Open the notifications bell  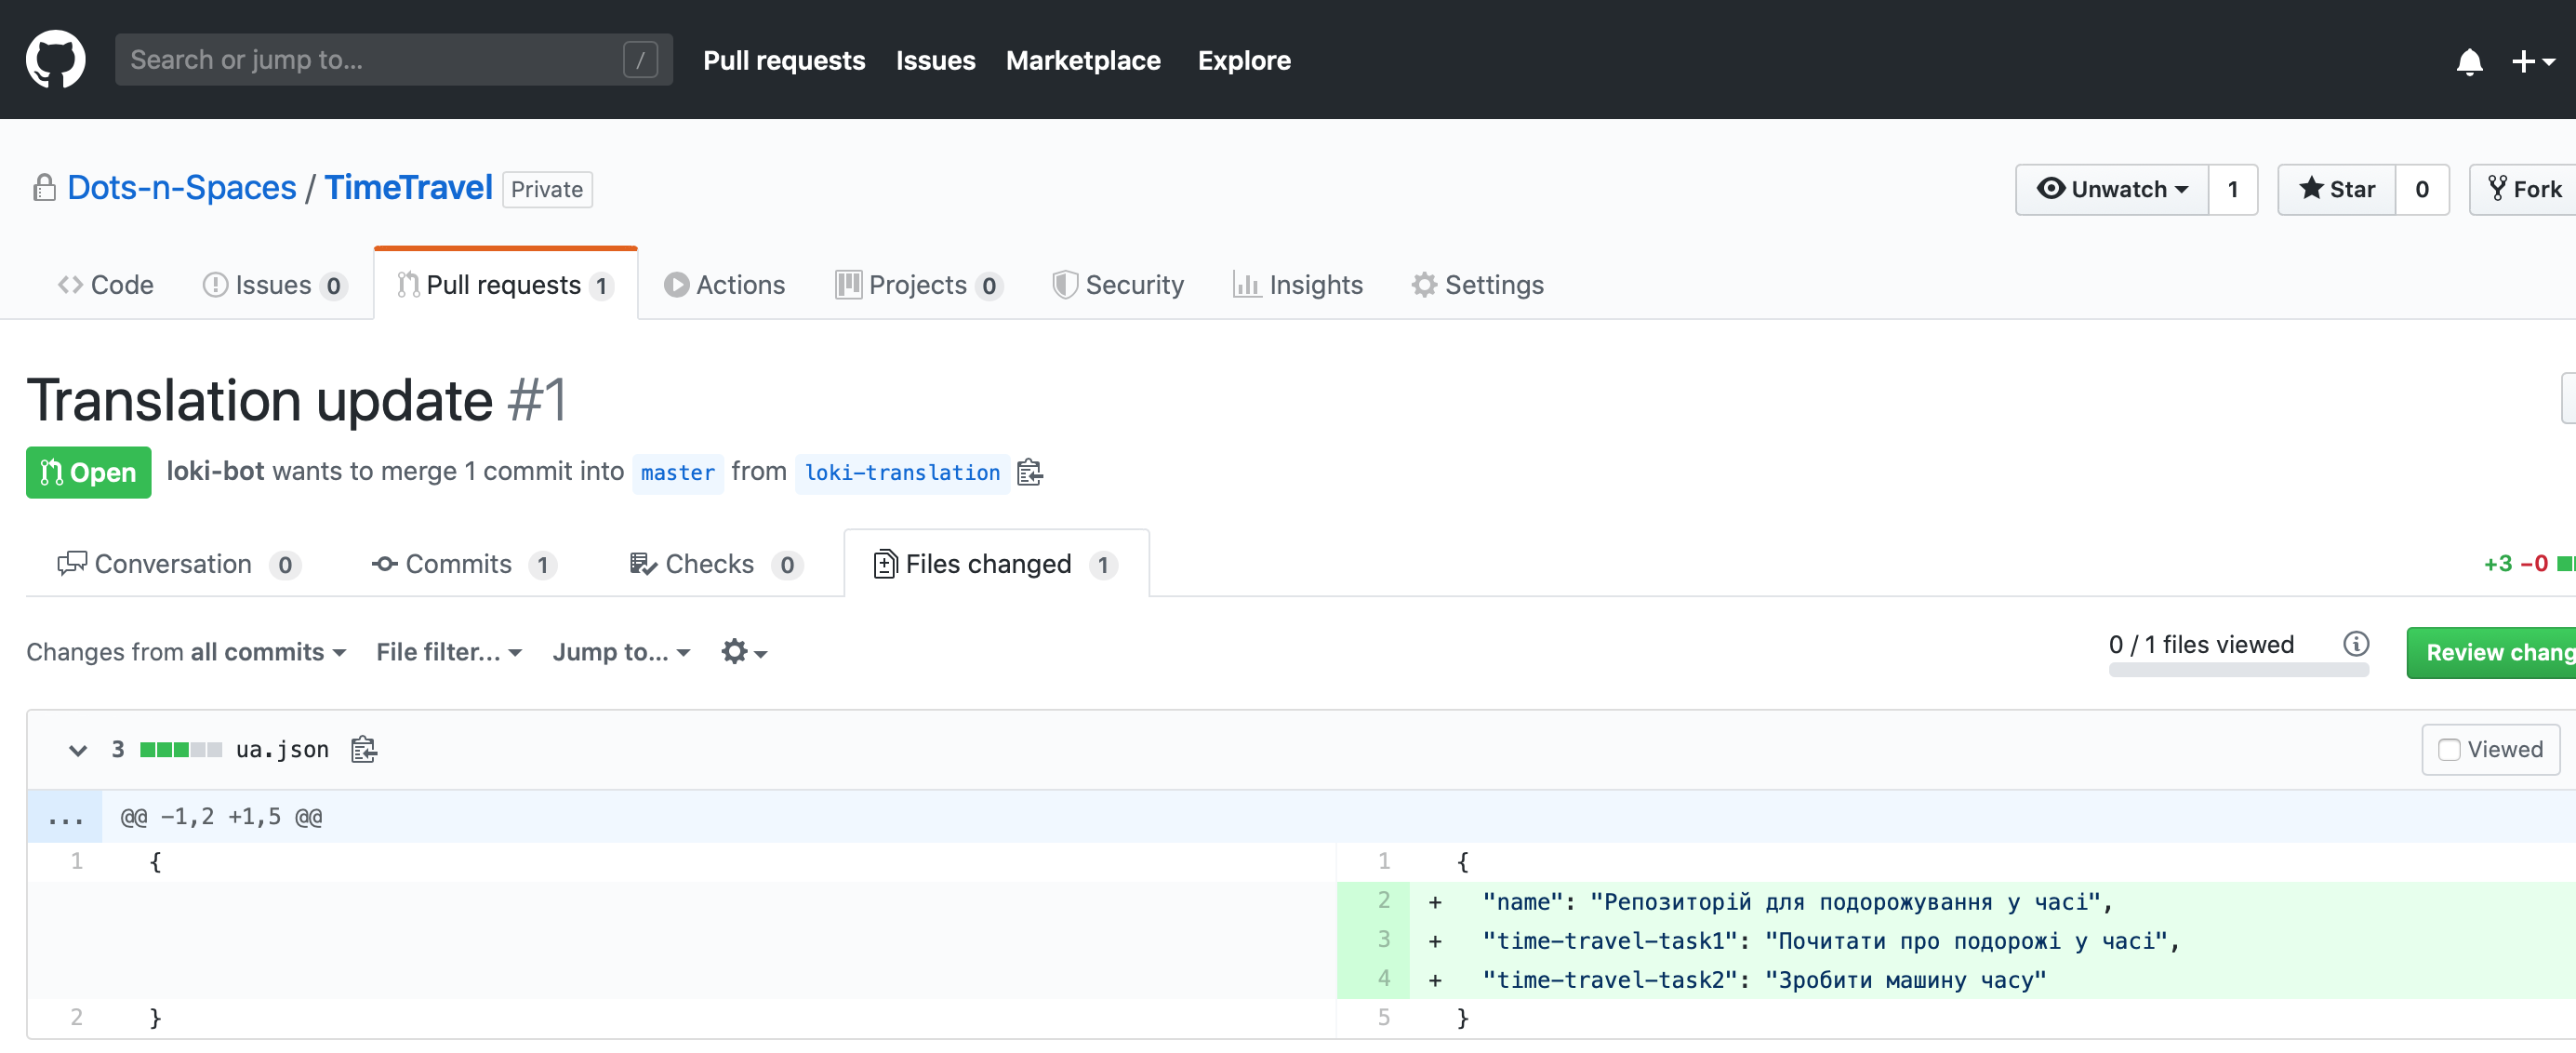(x=2468, y=62)
